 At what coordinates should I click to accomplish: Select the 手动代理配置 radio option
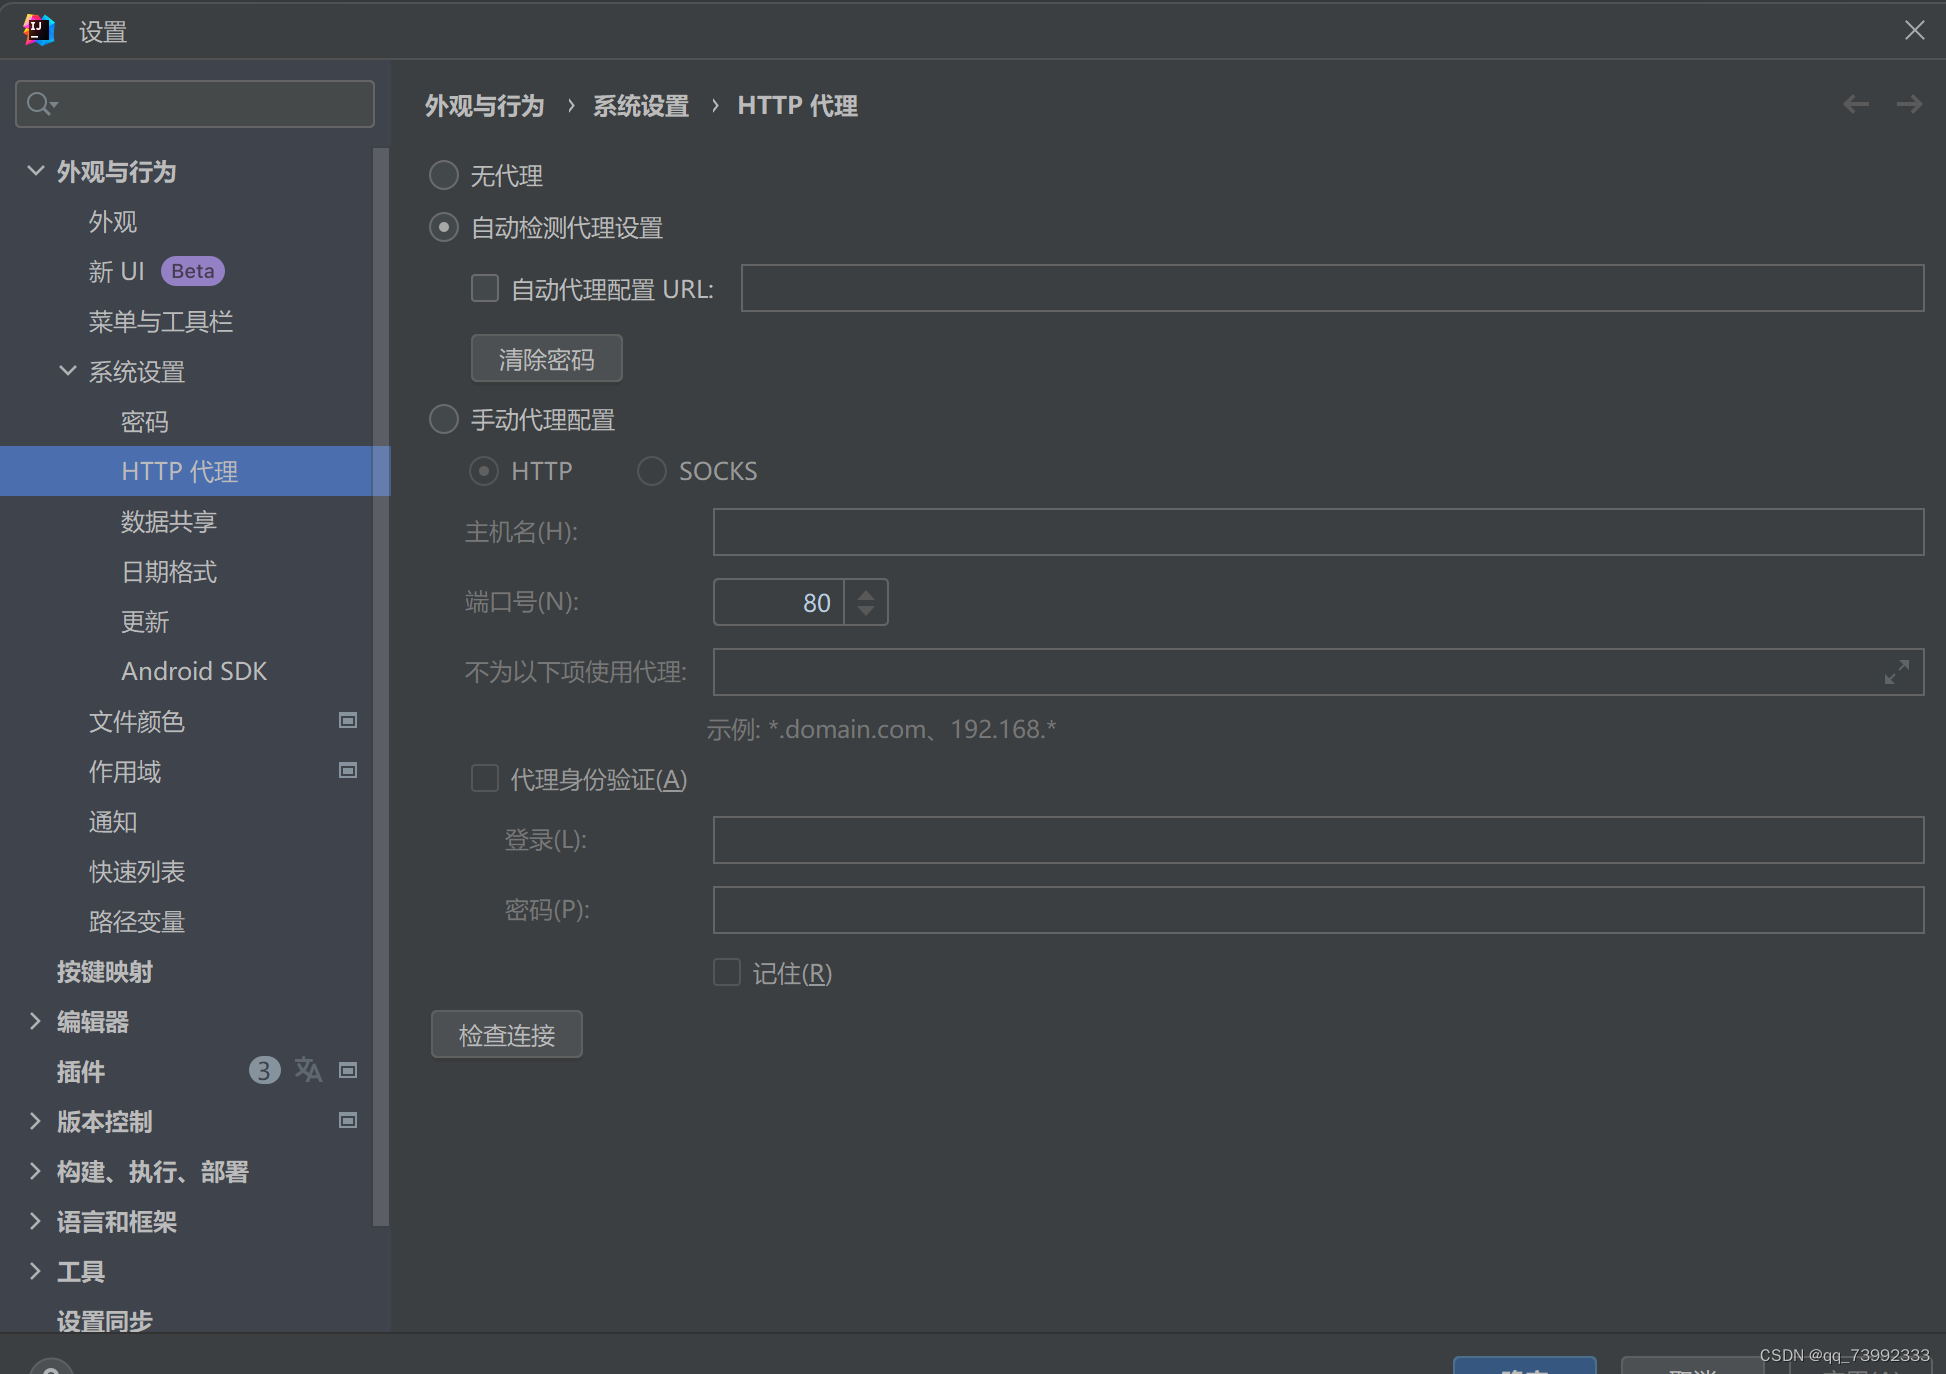[444, 419]
